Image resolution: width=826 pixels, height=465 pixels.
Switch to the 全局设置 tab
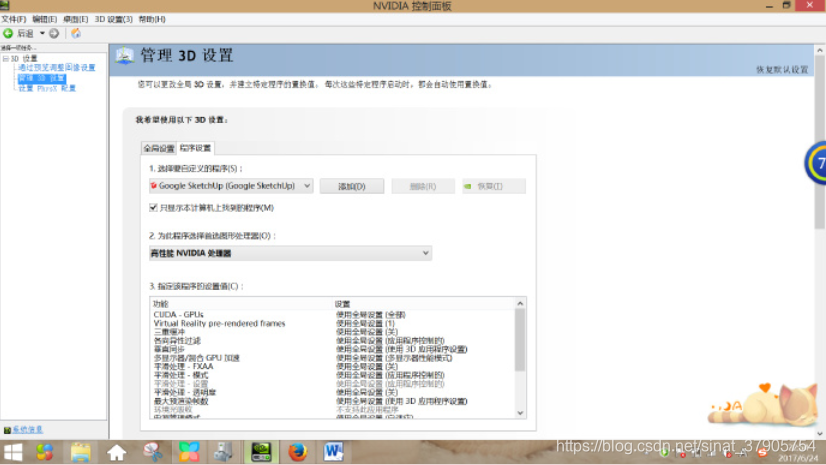[159, 149]
